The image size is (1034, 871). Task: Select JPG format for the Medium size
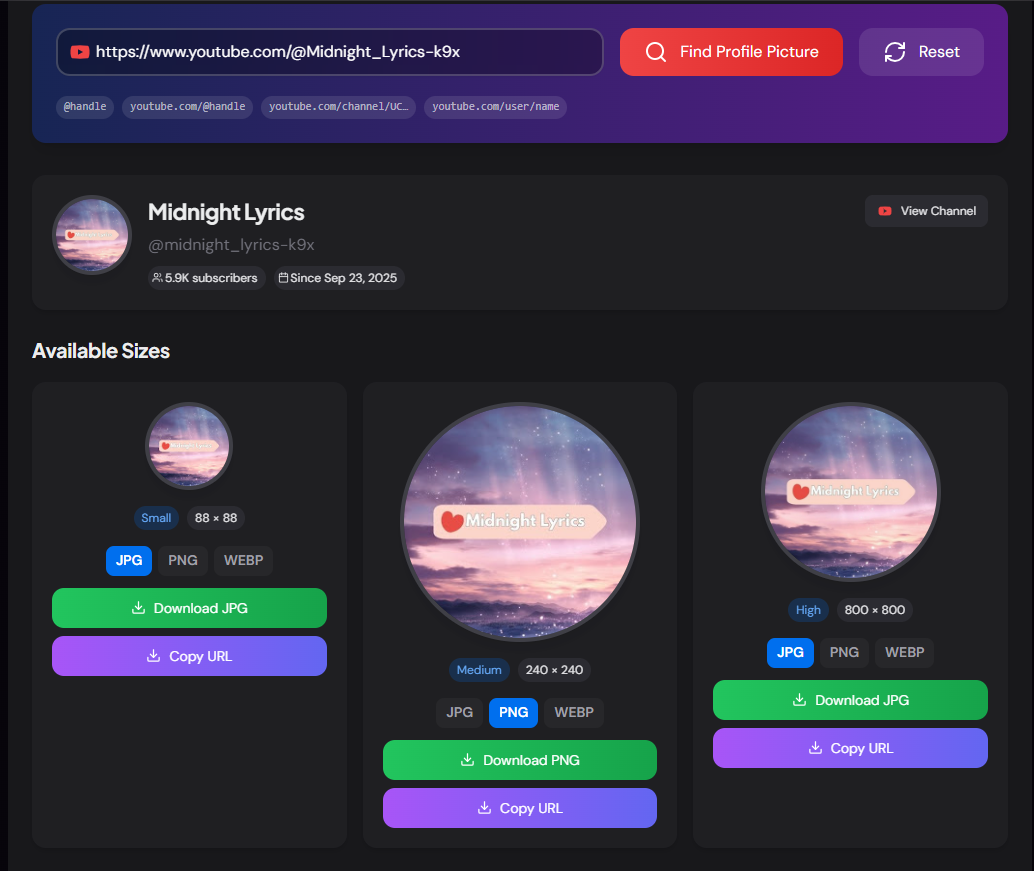click(459, 712)
